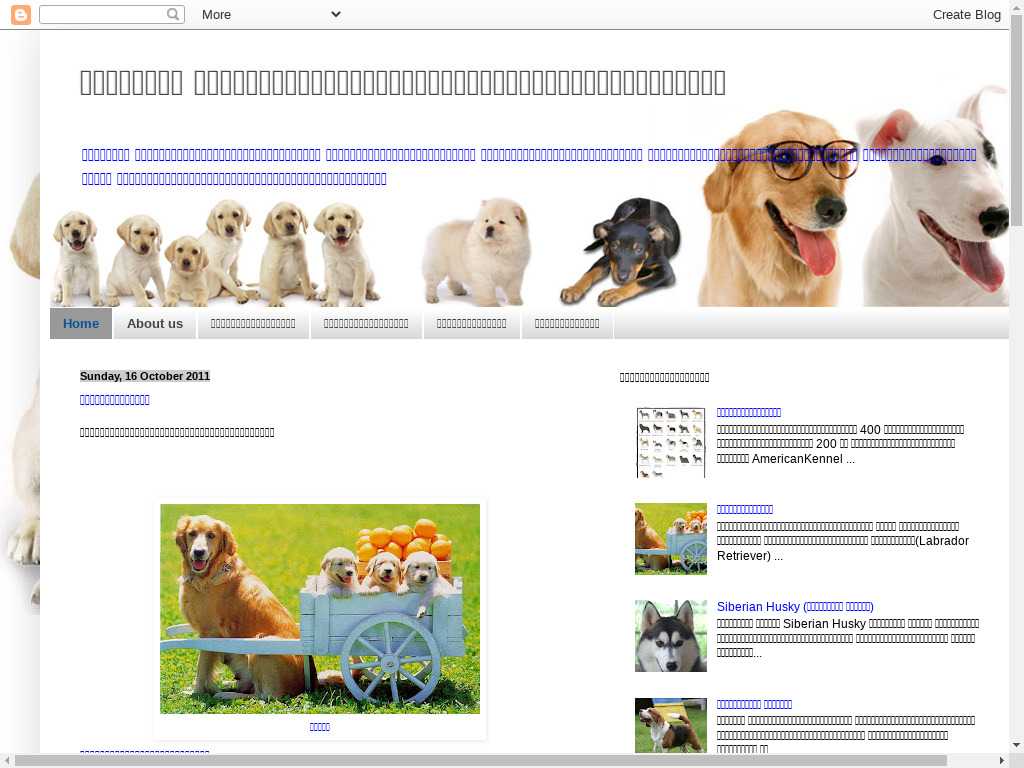Click the horizontal scrollbar left arrow
Screen dimensions: 1024x768
[7, 761]
